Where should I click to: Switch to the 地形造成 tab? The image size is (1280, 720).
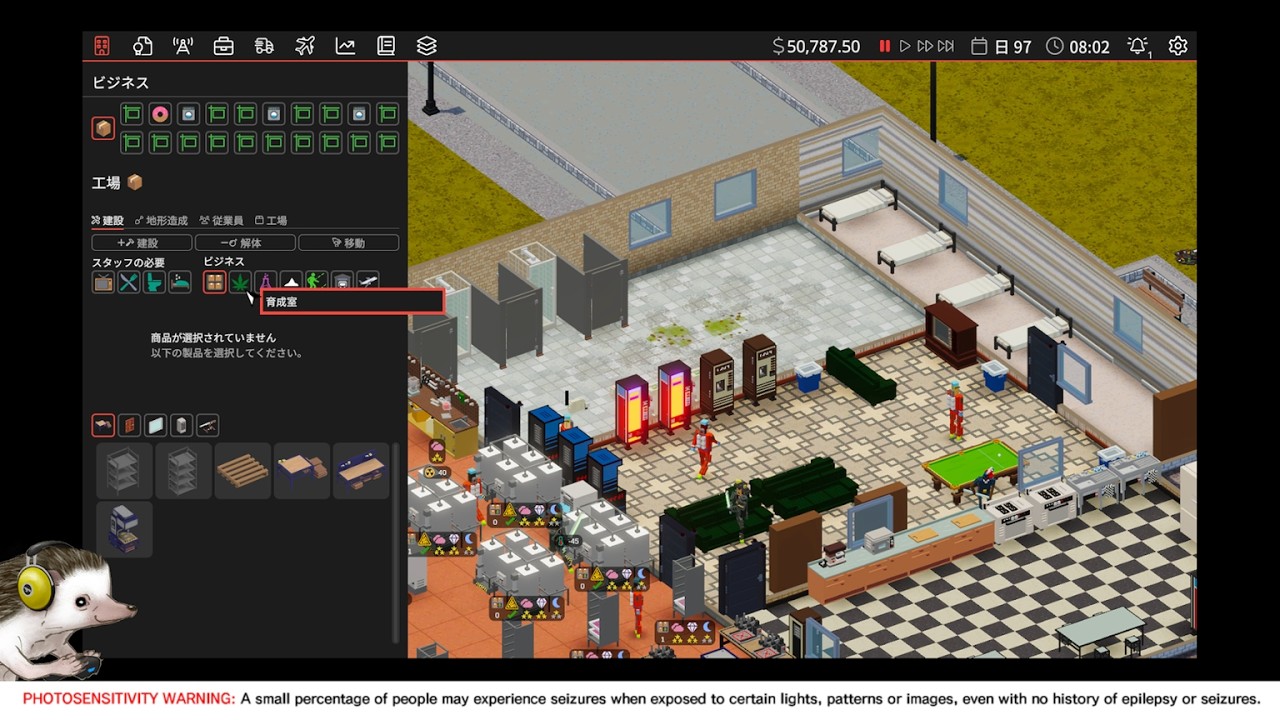click(x=161, y=220)
